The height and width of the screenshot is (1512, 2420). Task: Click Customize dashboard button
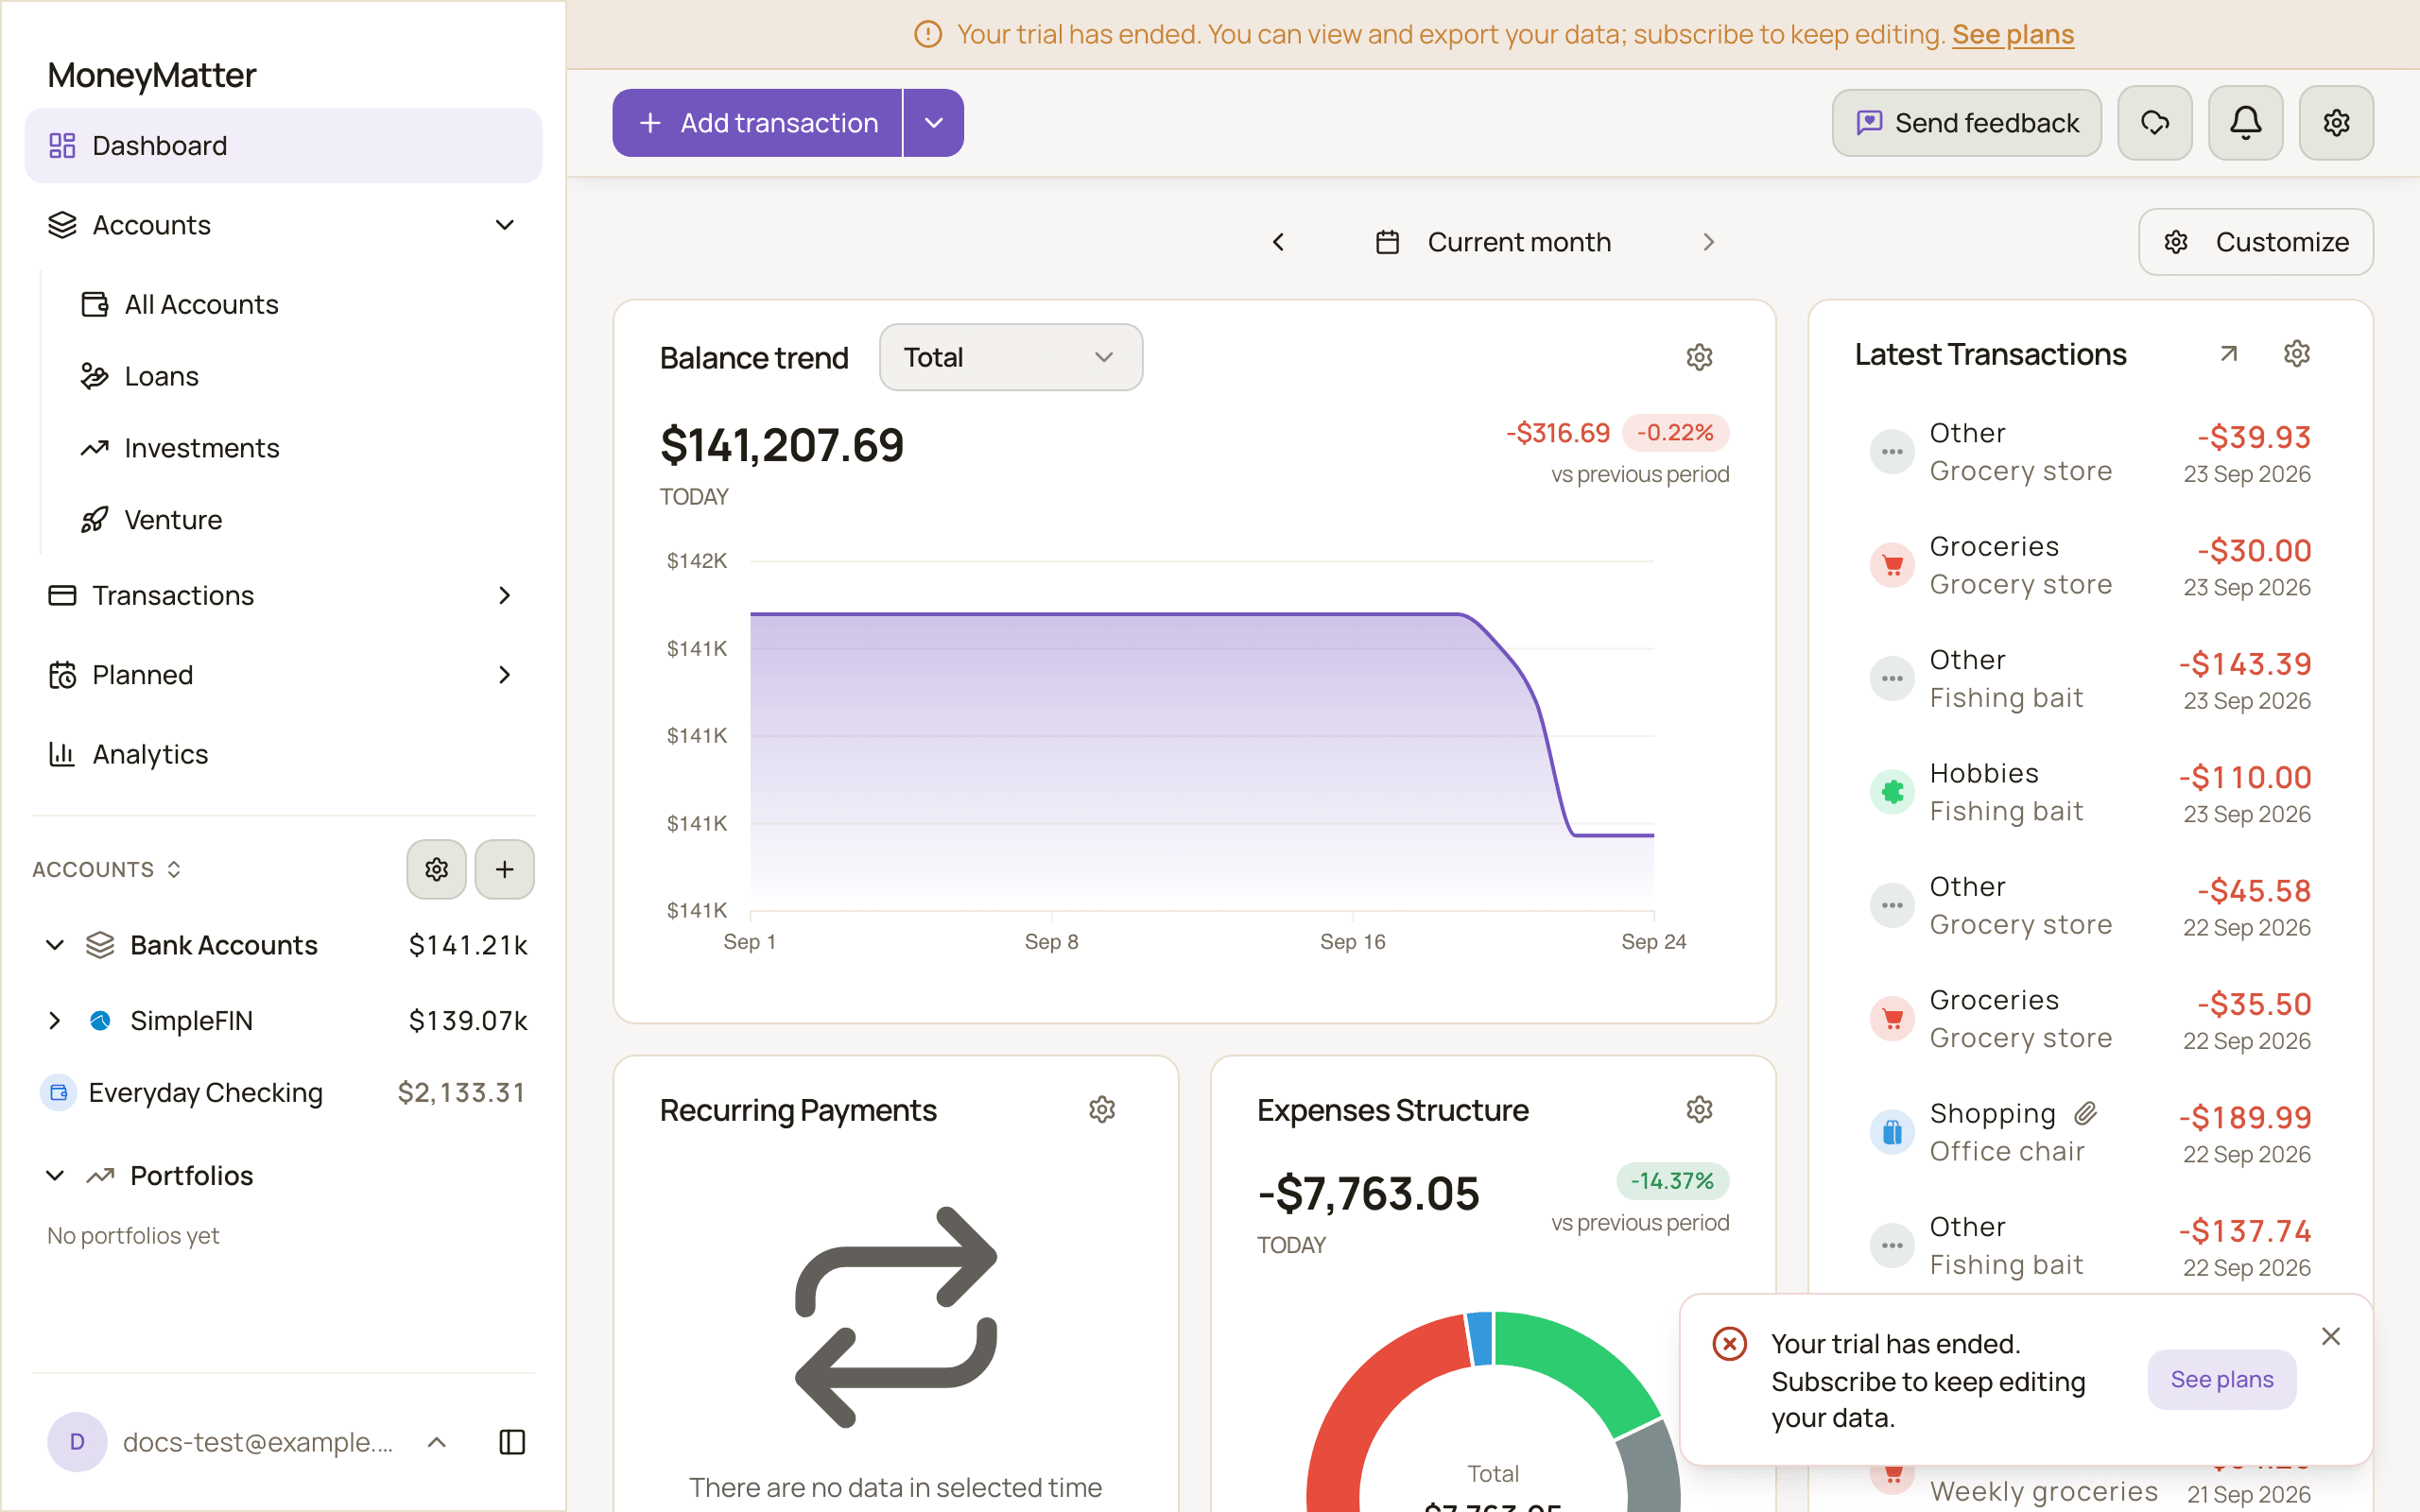pos(2255,242)
